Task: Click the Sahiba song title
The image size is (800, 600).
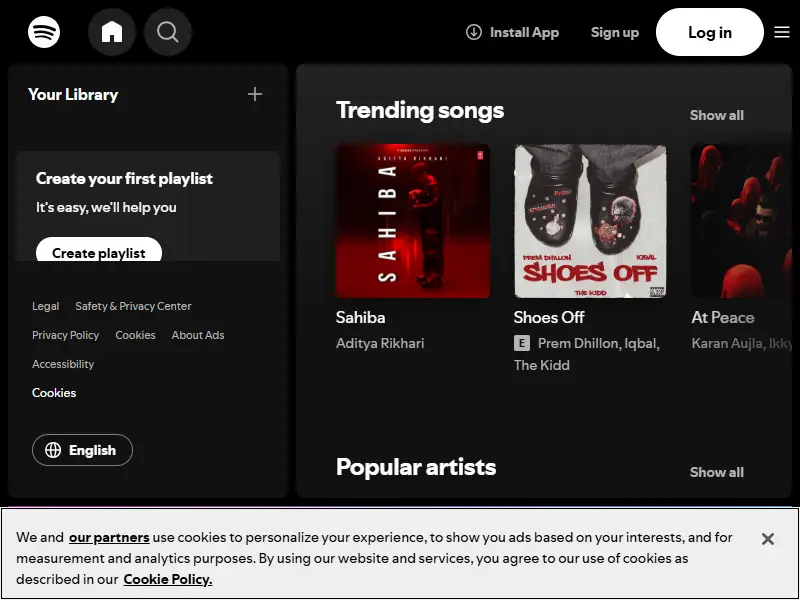Action: [360, 318]
